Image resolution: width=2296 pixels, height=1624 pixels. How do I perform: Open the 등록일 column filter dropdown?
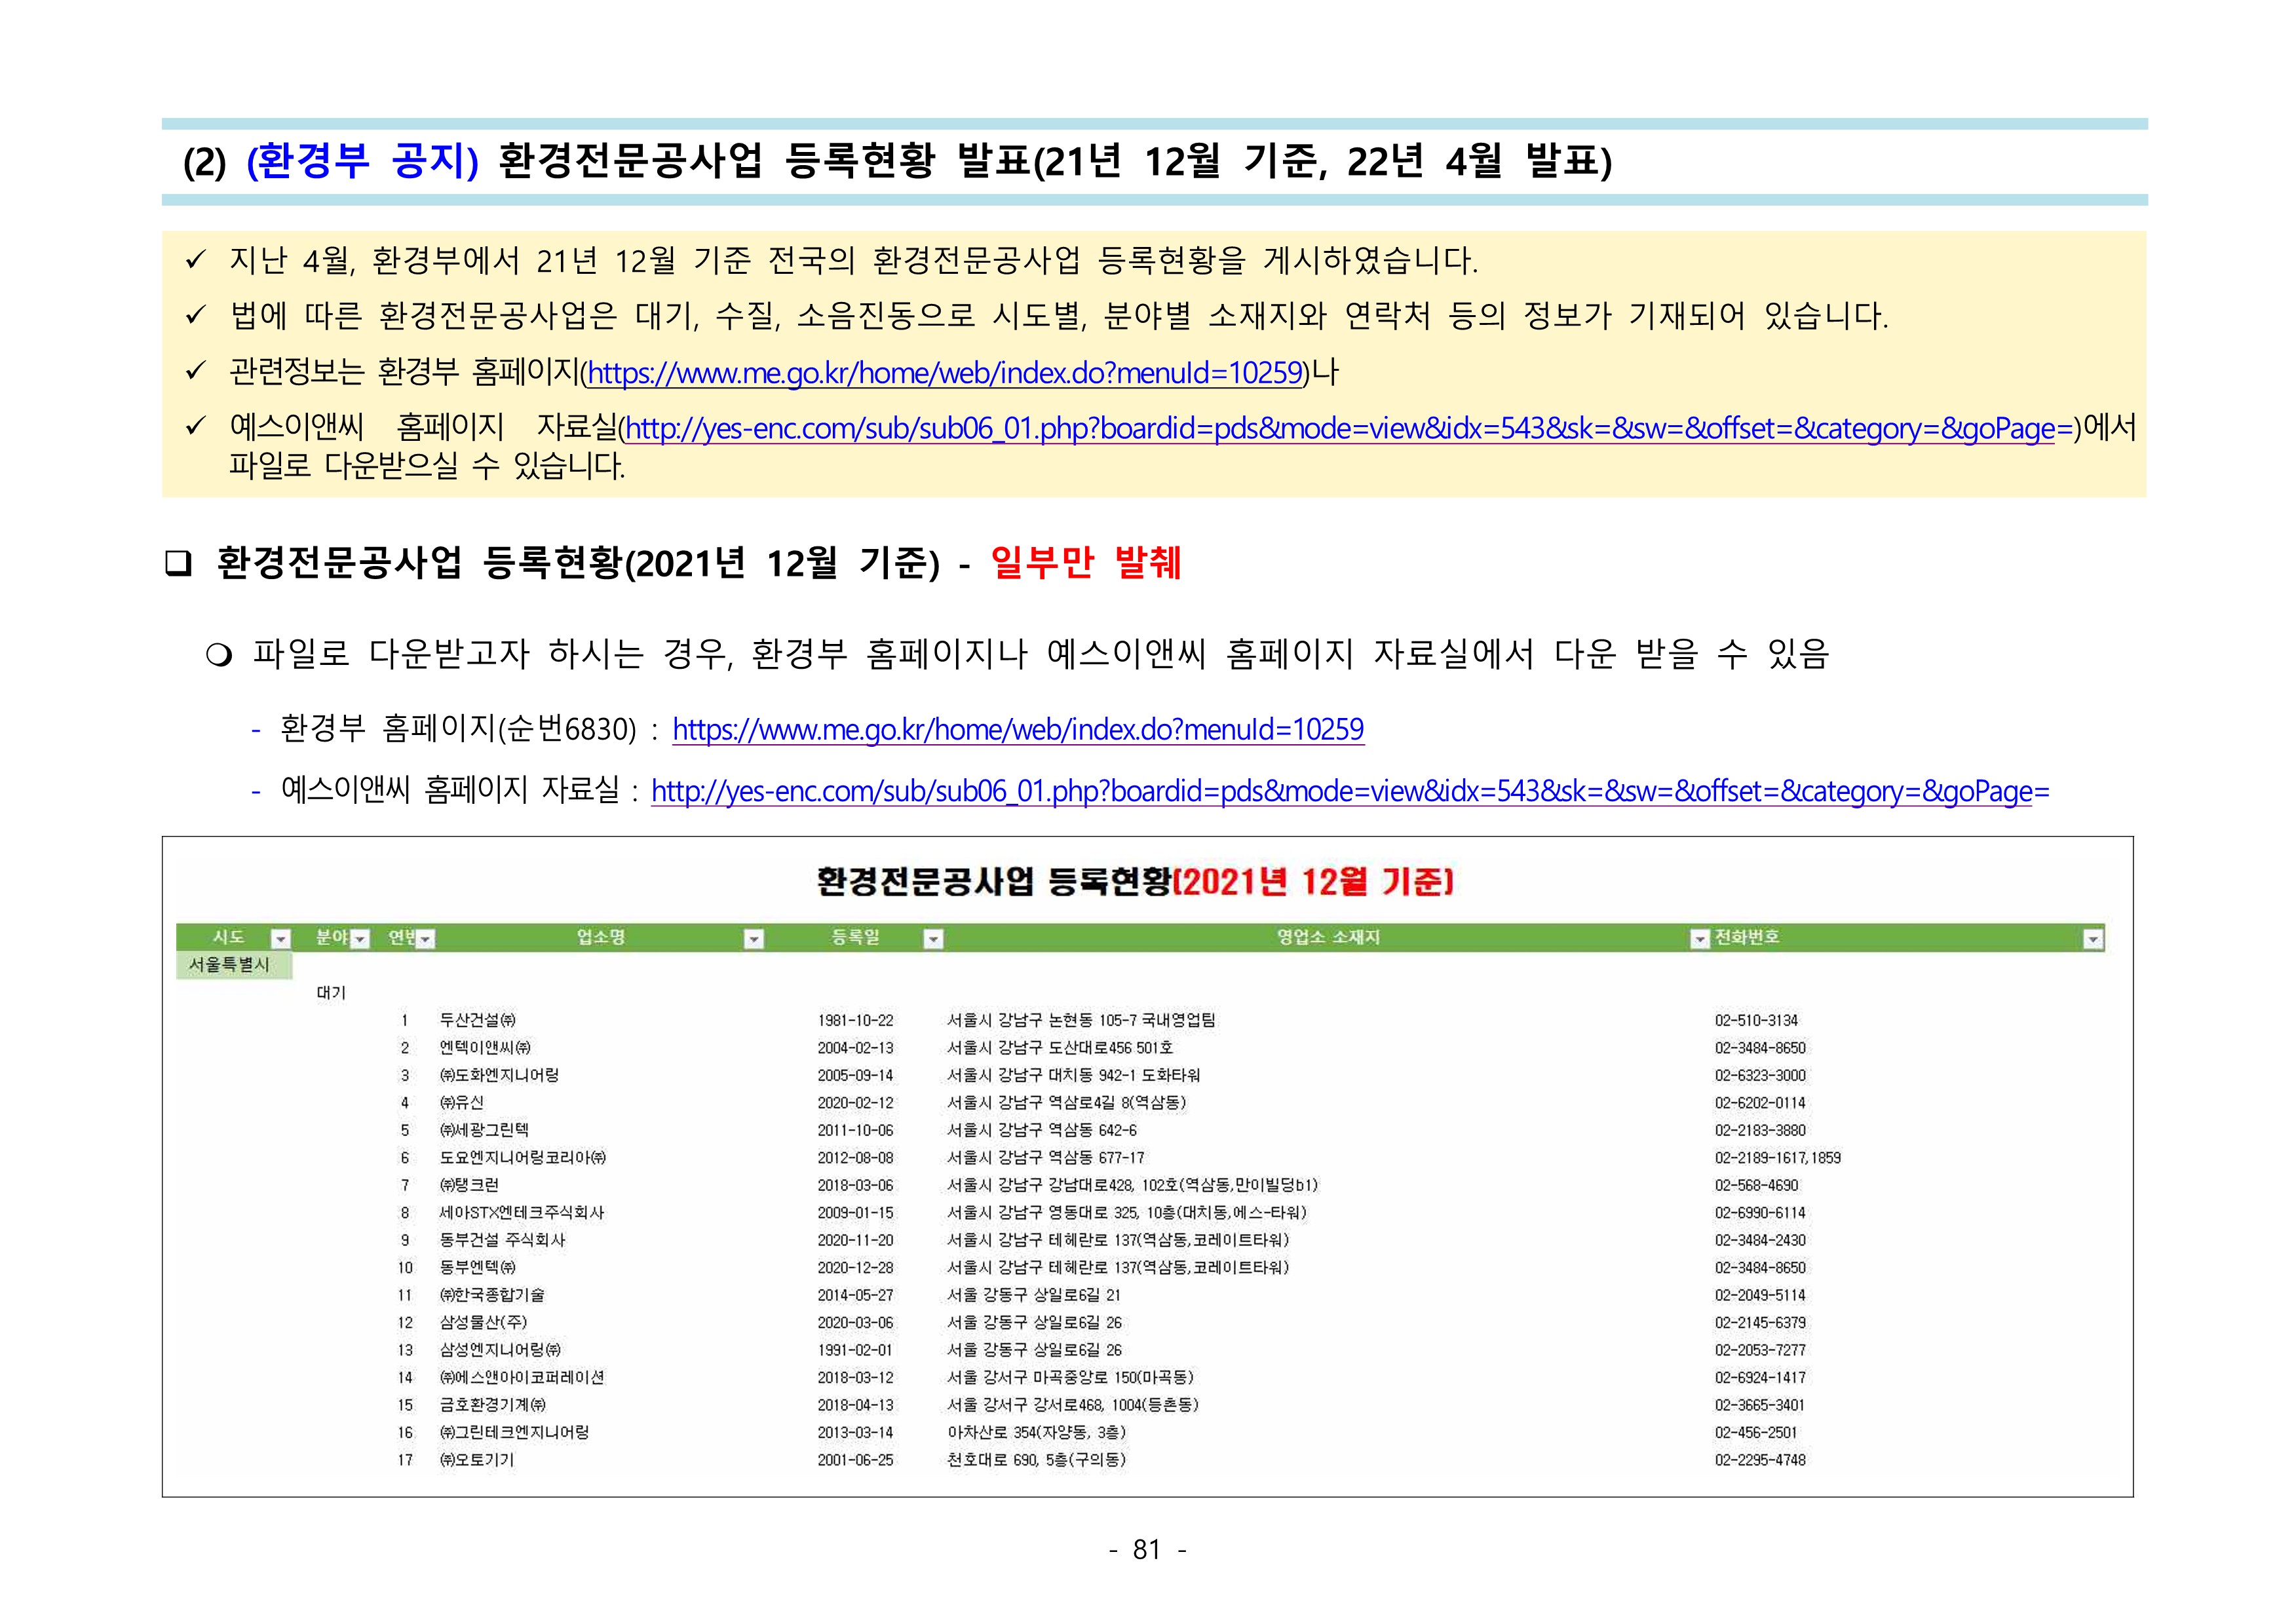[x=933, y=939]
